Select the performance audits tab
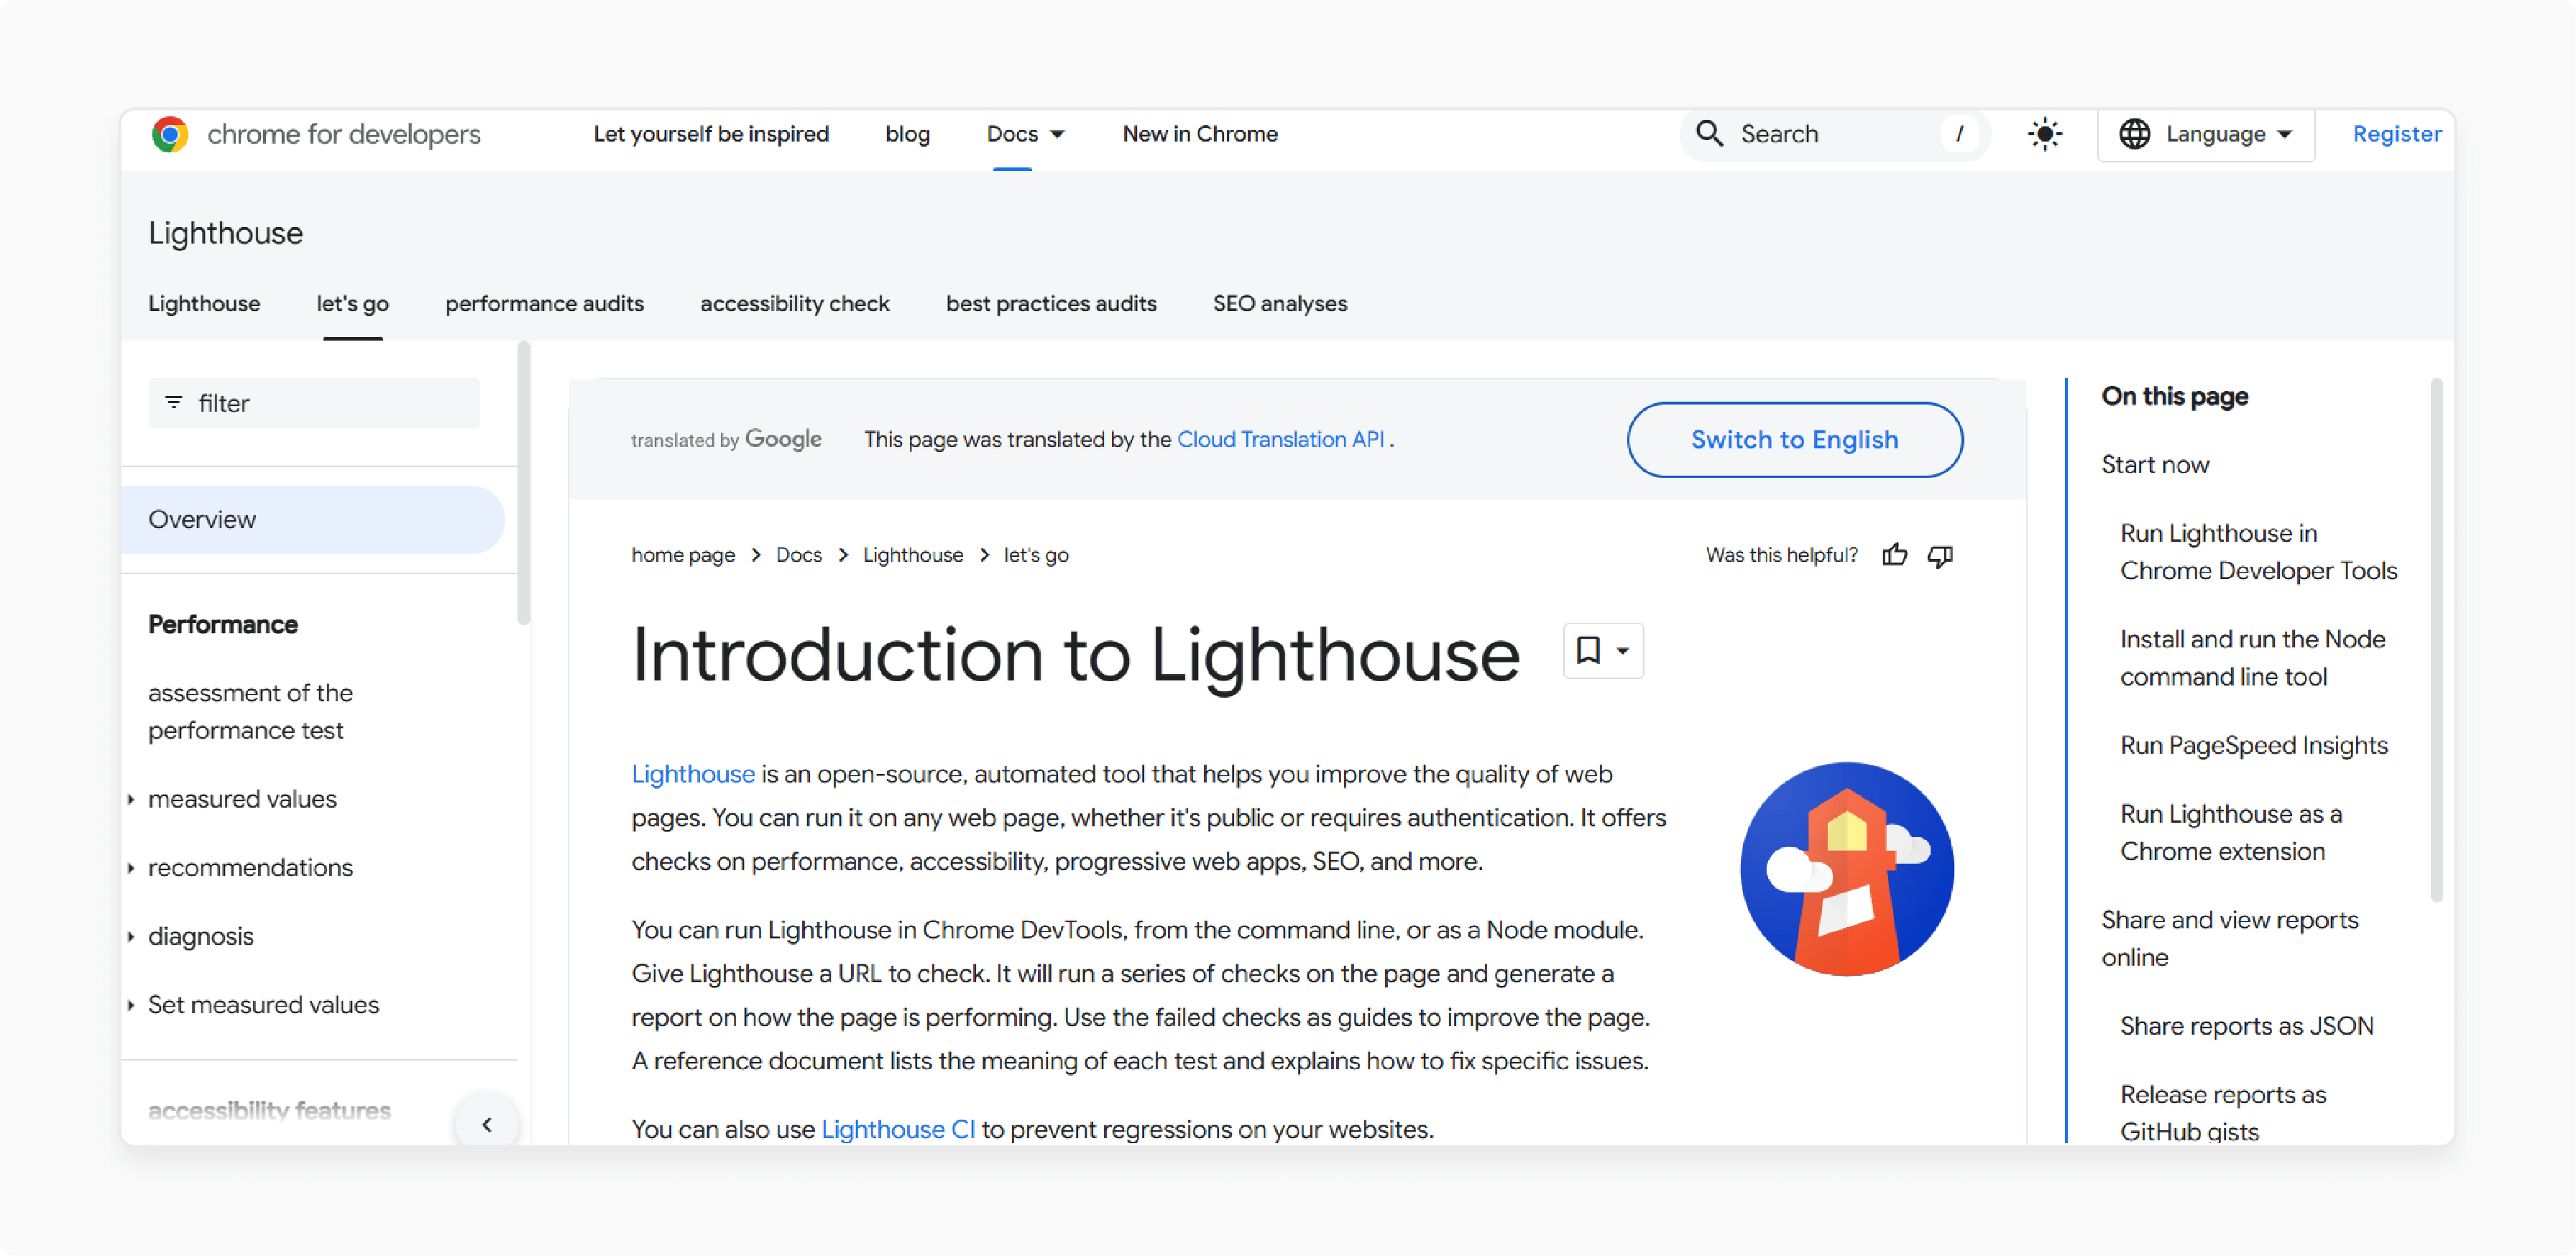Viewport: 2576px width, 1256px height. pyautogui.click(x=544, y=304)
